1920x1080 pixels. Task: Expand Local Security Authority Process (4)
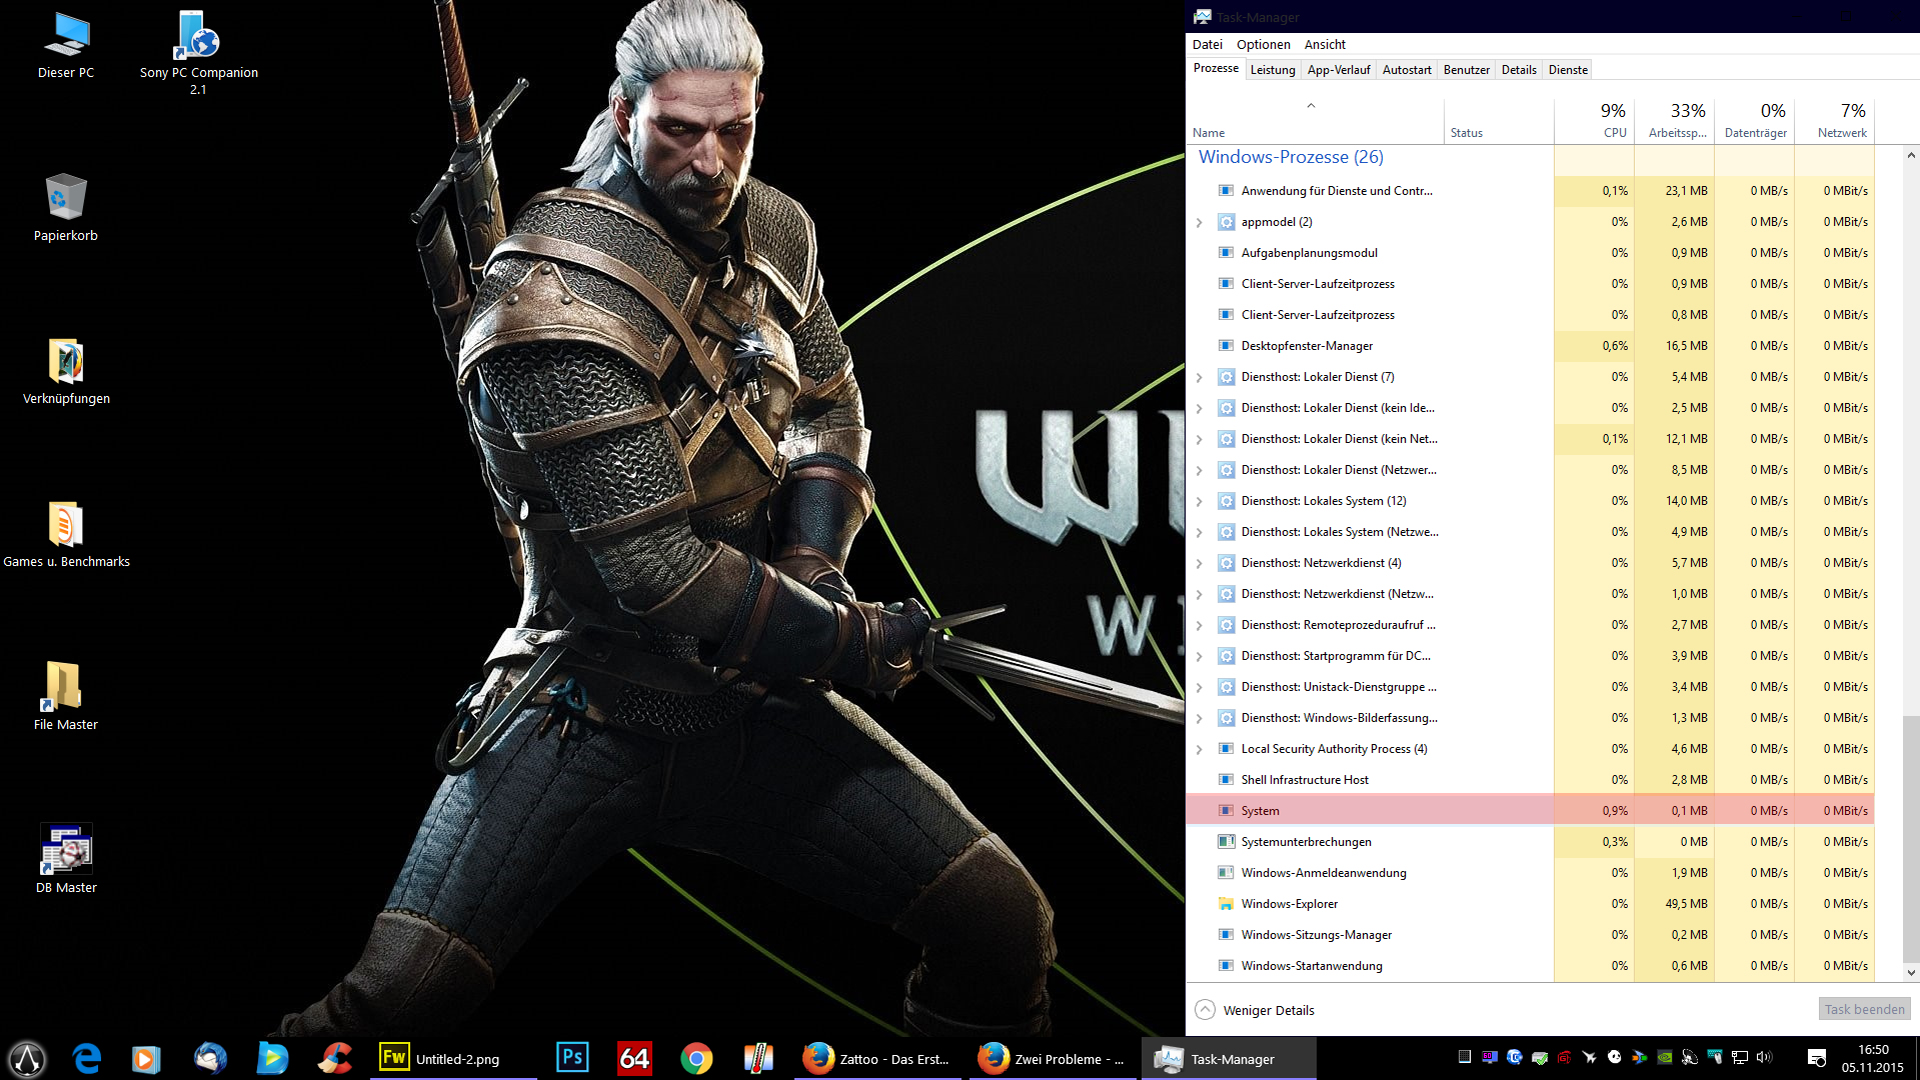click(x=1199, y=749)
